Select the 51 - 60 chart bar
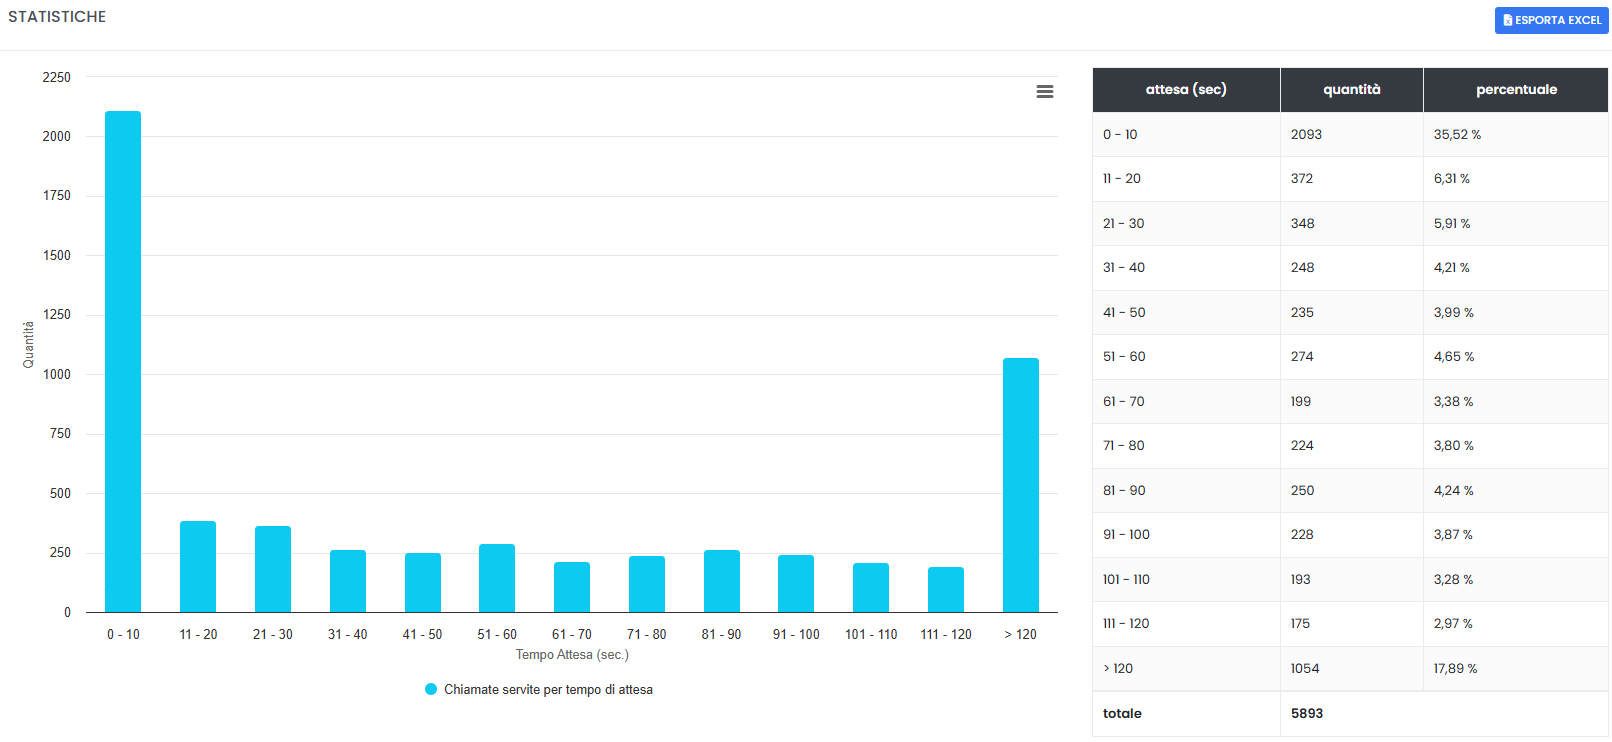This screenshot has height=742, width=1612. [x=497, y=578]
